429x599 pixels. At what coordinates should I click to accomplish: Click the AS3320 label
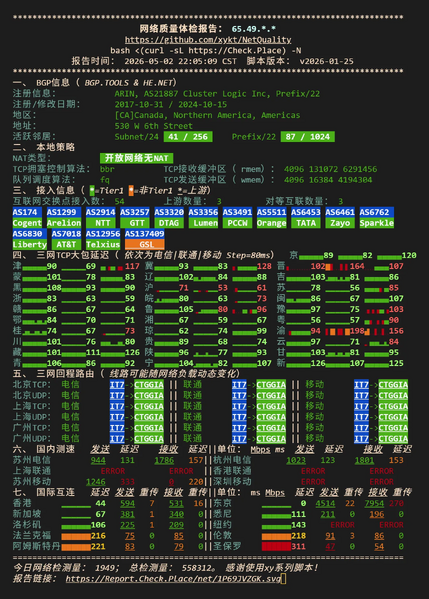click(169, 212)
